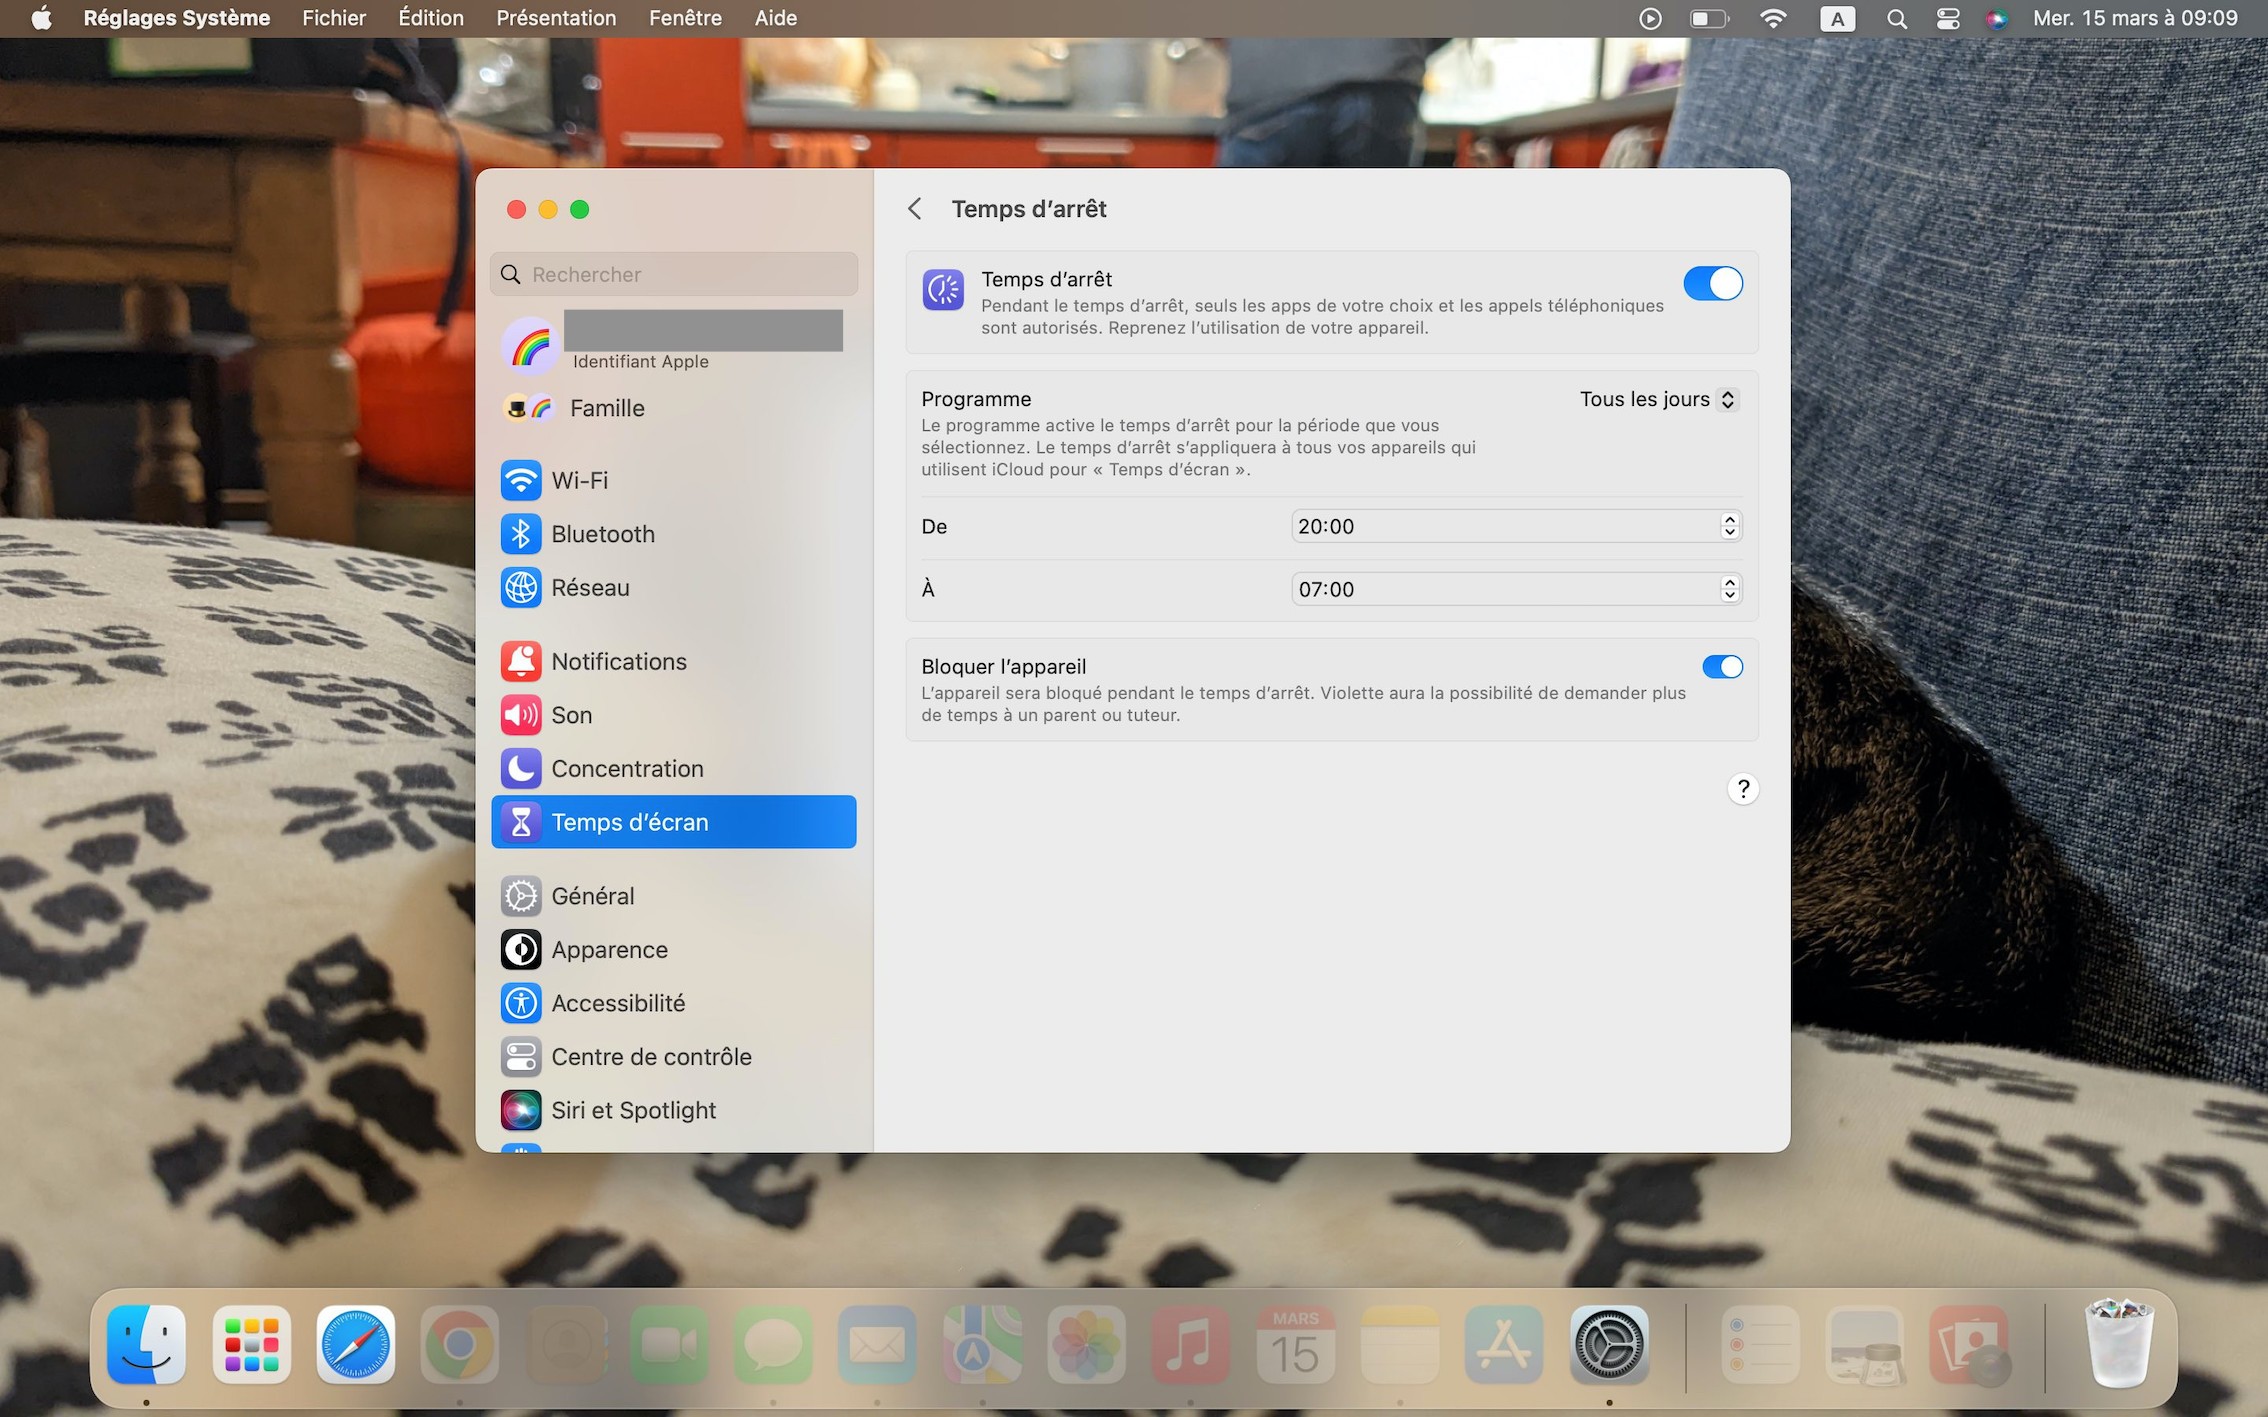Click the De start time stepper arrows

click(1729, 527)
